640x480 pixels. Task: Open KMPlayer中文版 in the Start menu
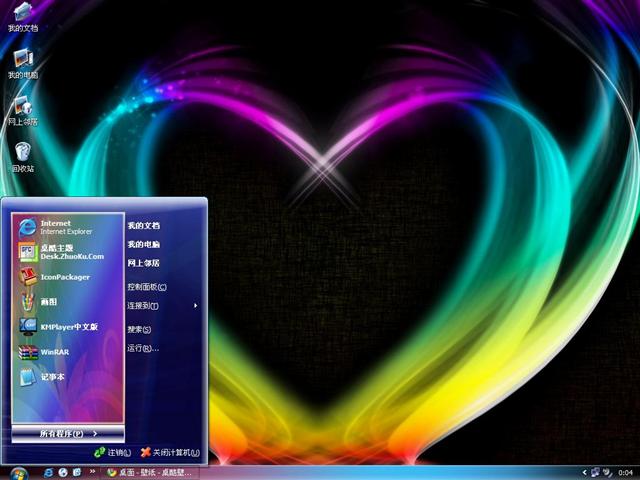pos(66,327)
